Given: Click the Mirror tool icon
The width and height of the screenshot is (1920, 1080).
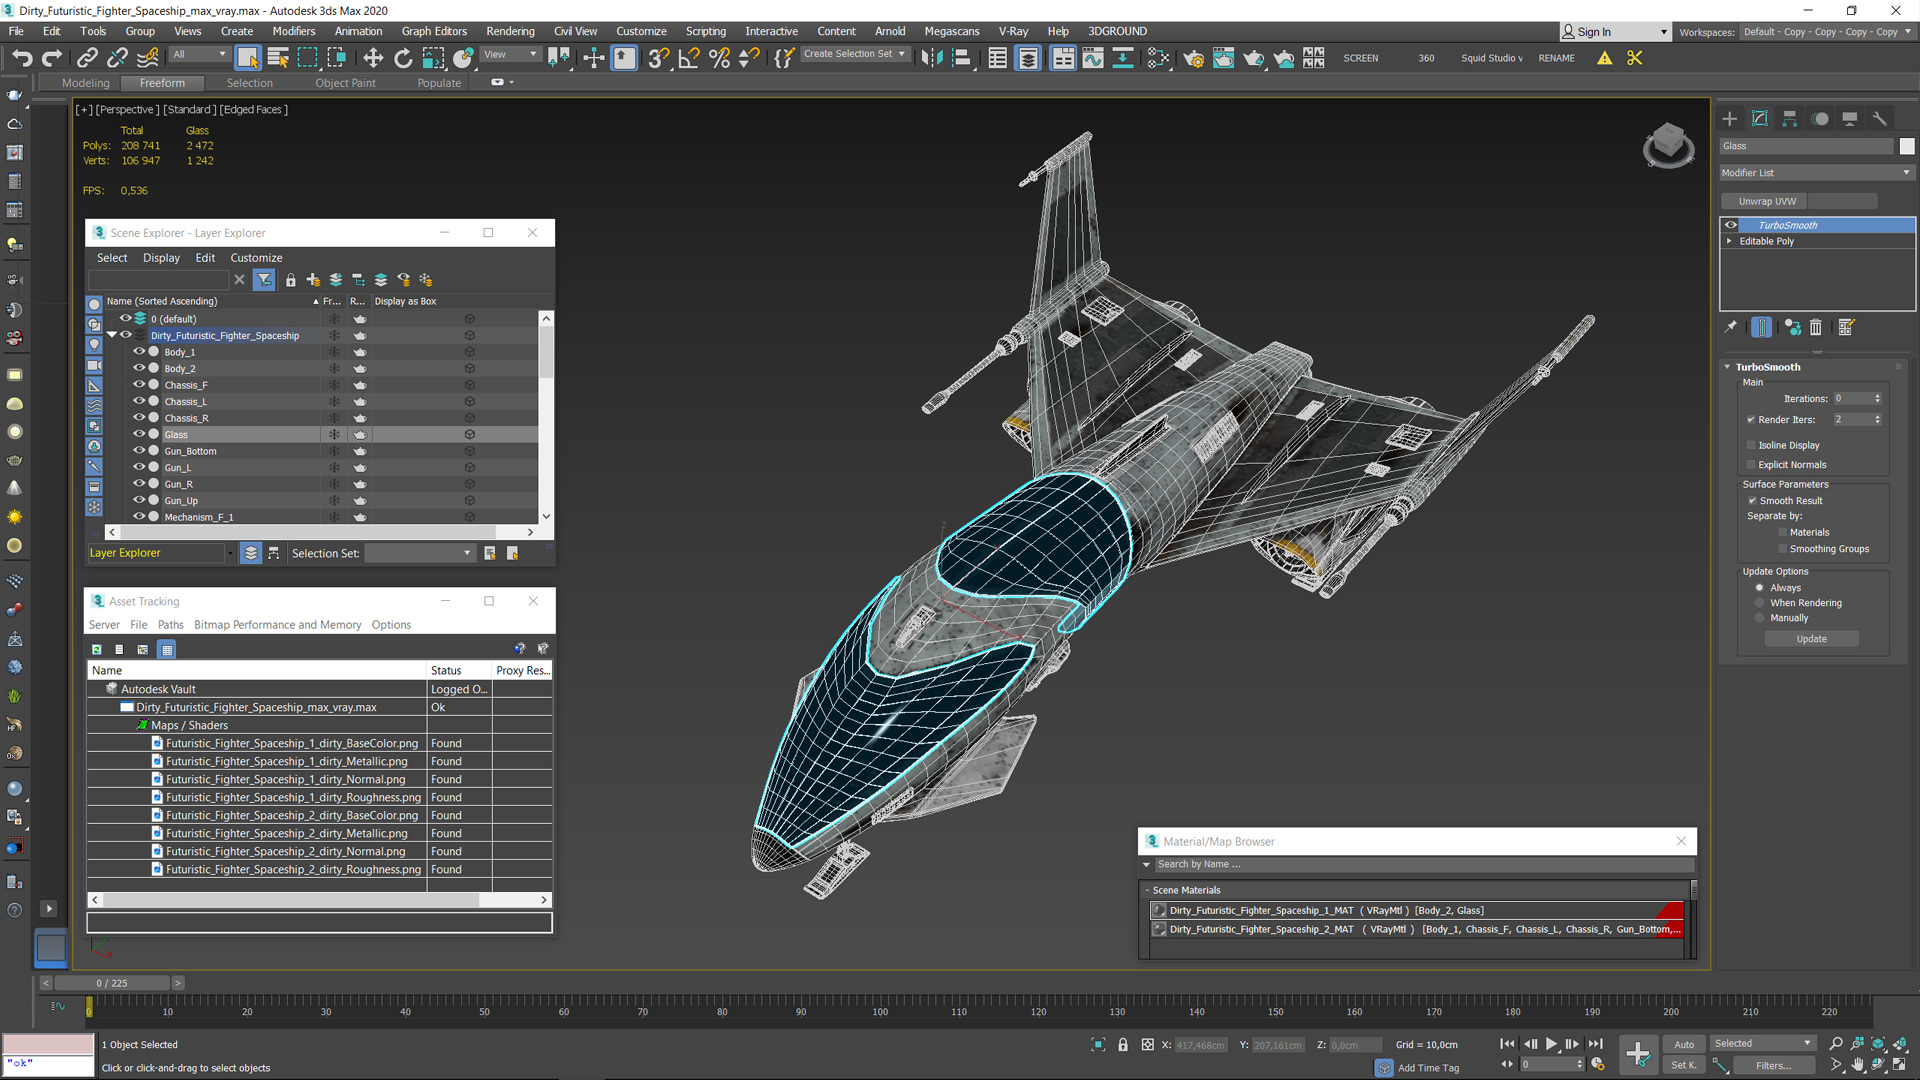Looking at the screenshot, I should point(931,58).
